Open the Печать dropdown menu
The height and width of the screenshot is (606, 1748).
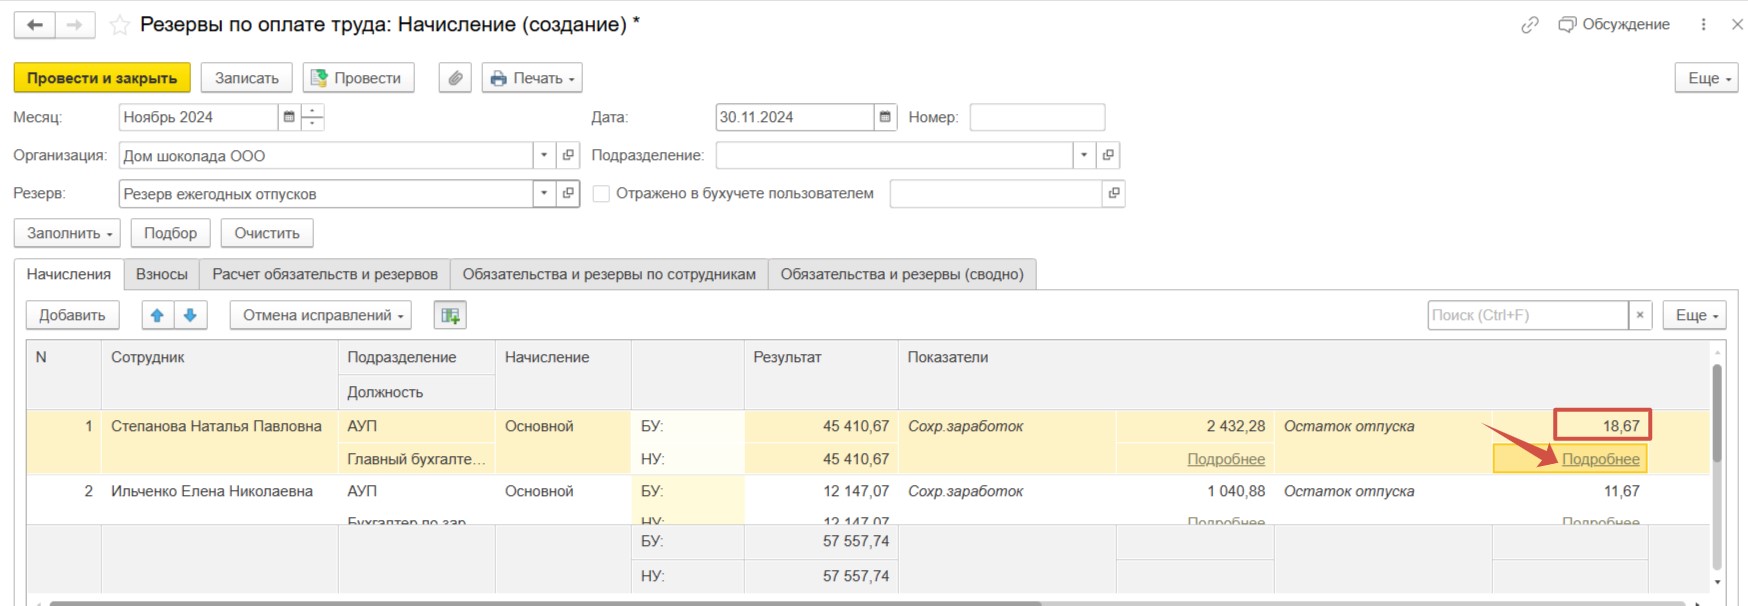tap(532, 78)
